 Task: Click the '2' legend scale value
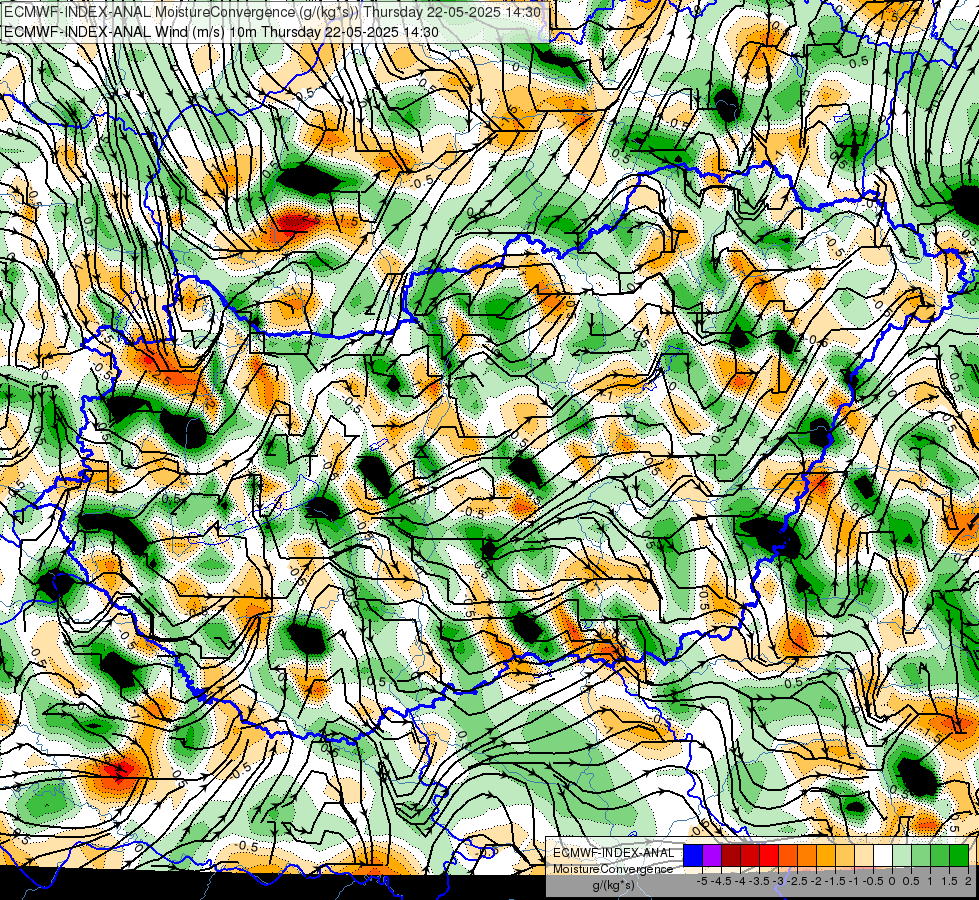[x=968, y=881]
